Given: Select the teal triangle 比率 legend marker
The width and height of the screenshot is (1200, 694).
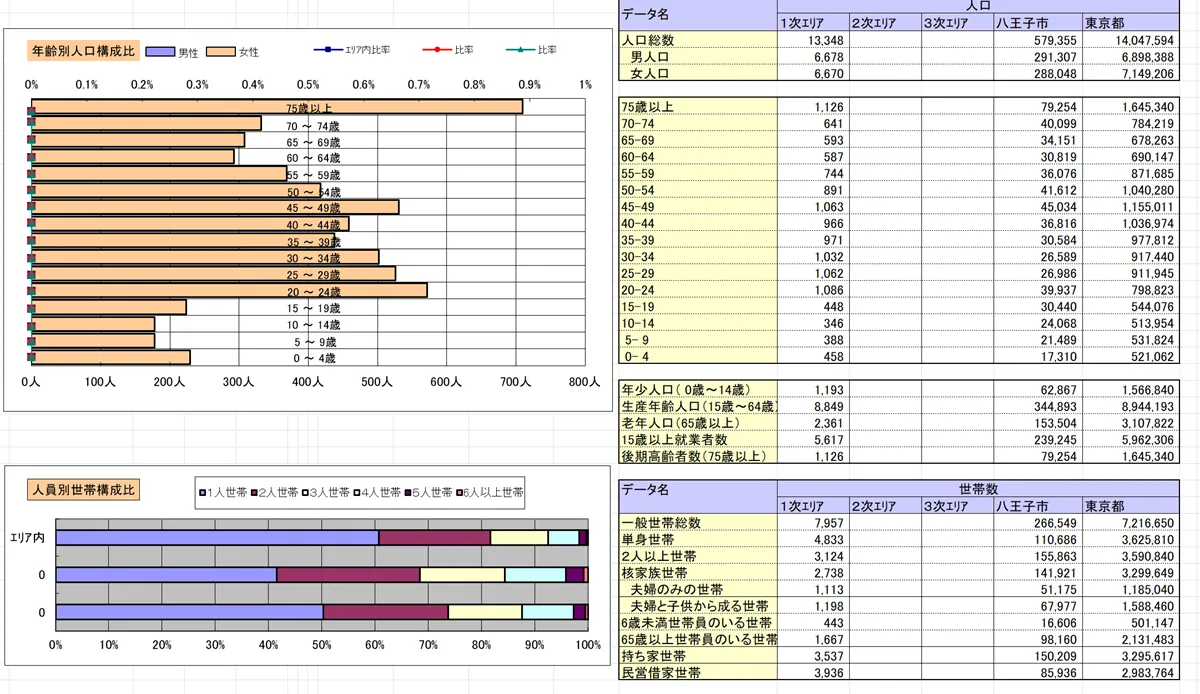Looking at the screenshot, I should pyautogui.click(x=520, y=50).
